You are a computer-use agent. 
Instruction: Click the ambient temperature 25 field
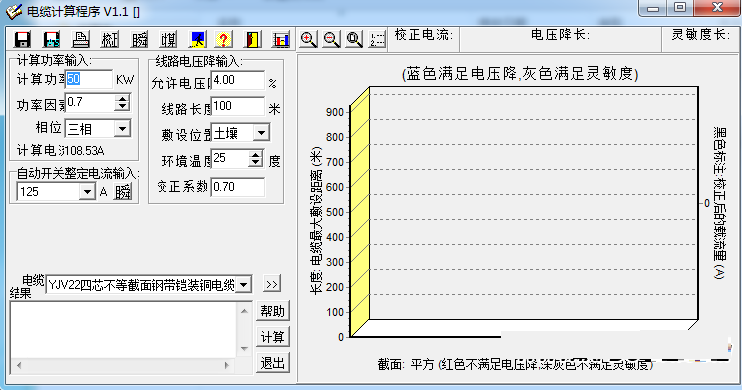pyautogui.click(x=230, y=159)
